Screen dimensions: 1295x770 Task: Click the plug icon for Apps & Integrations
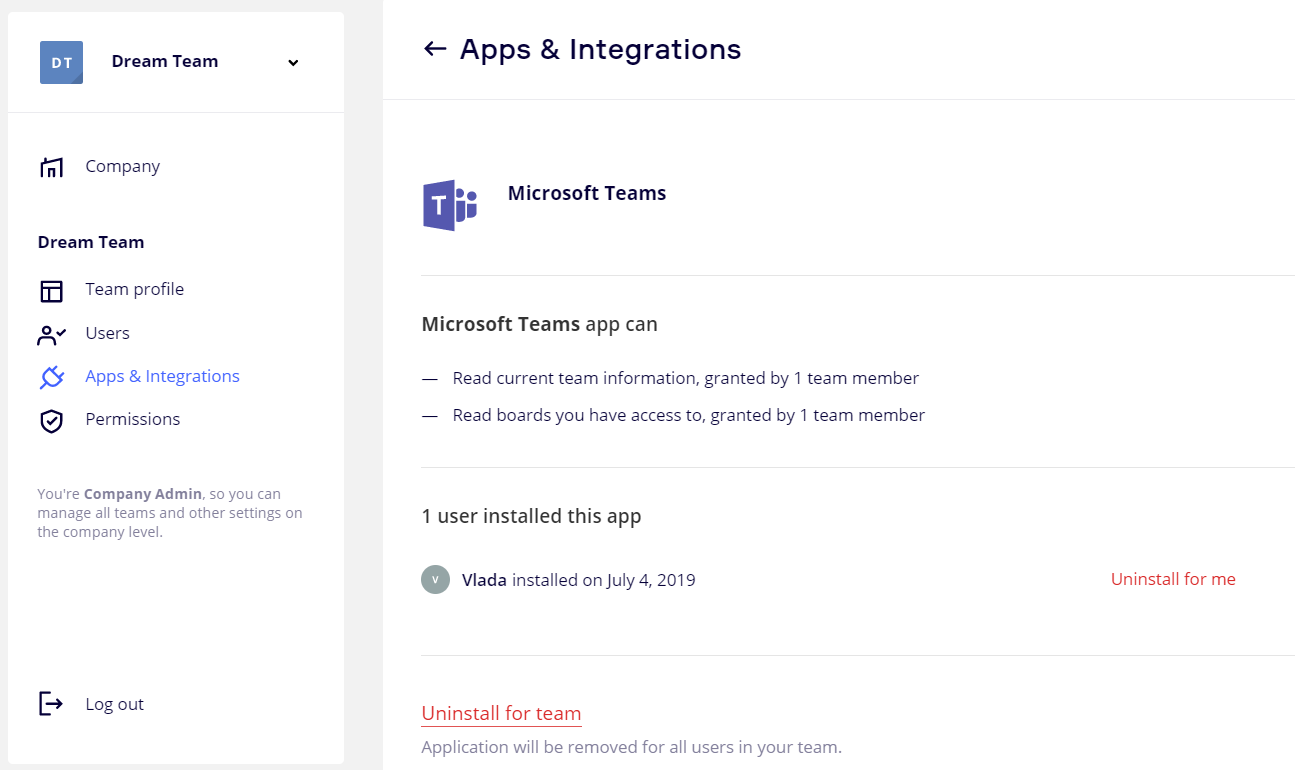point(51,377)
